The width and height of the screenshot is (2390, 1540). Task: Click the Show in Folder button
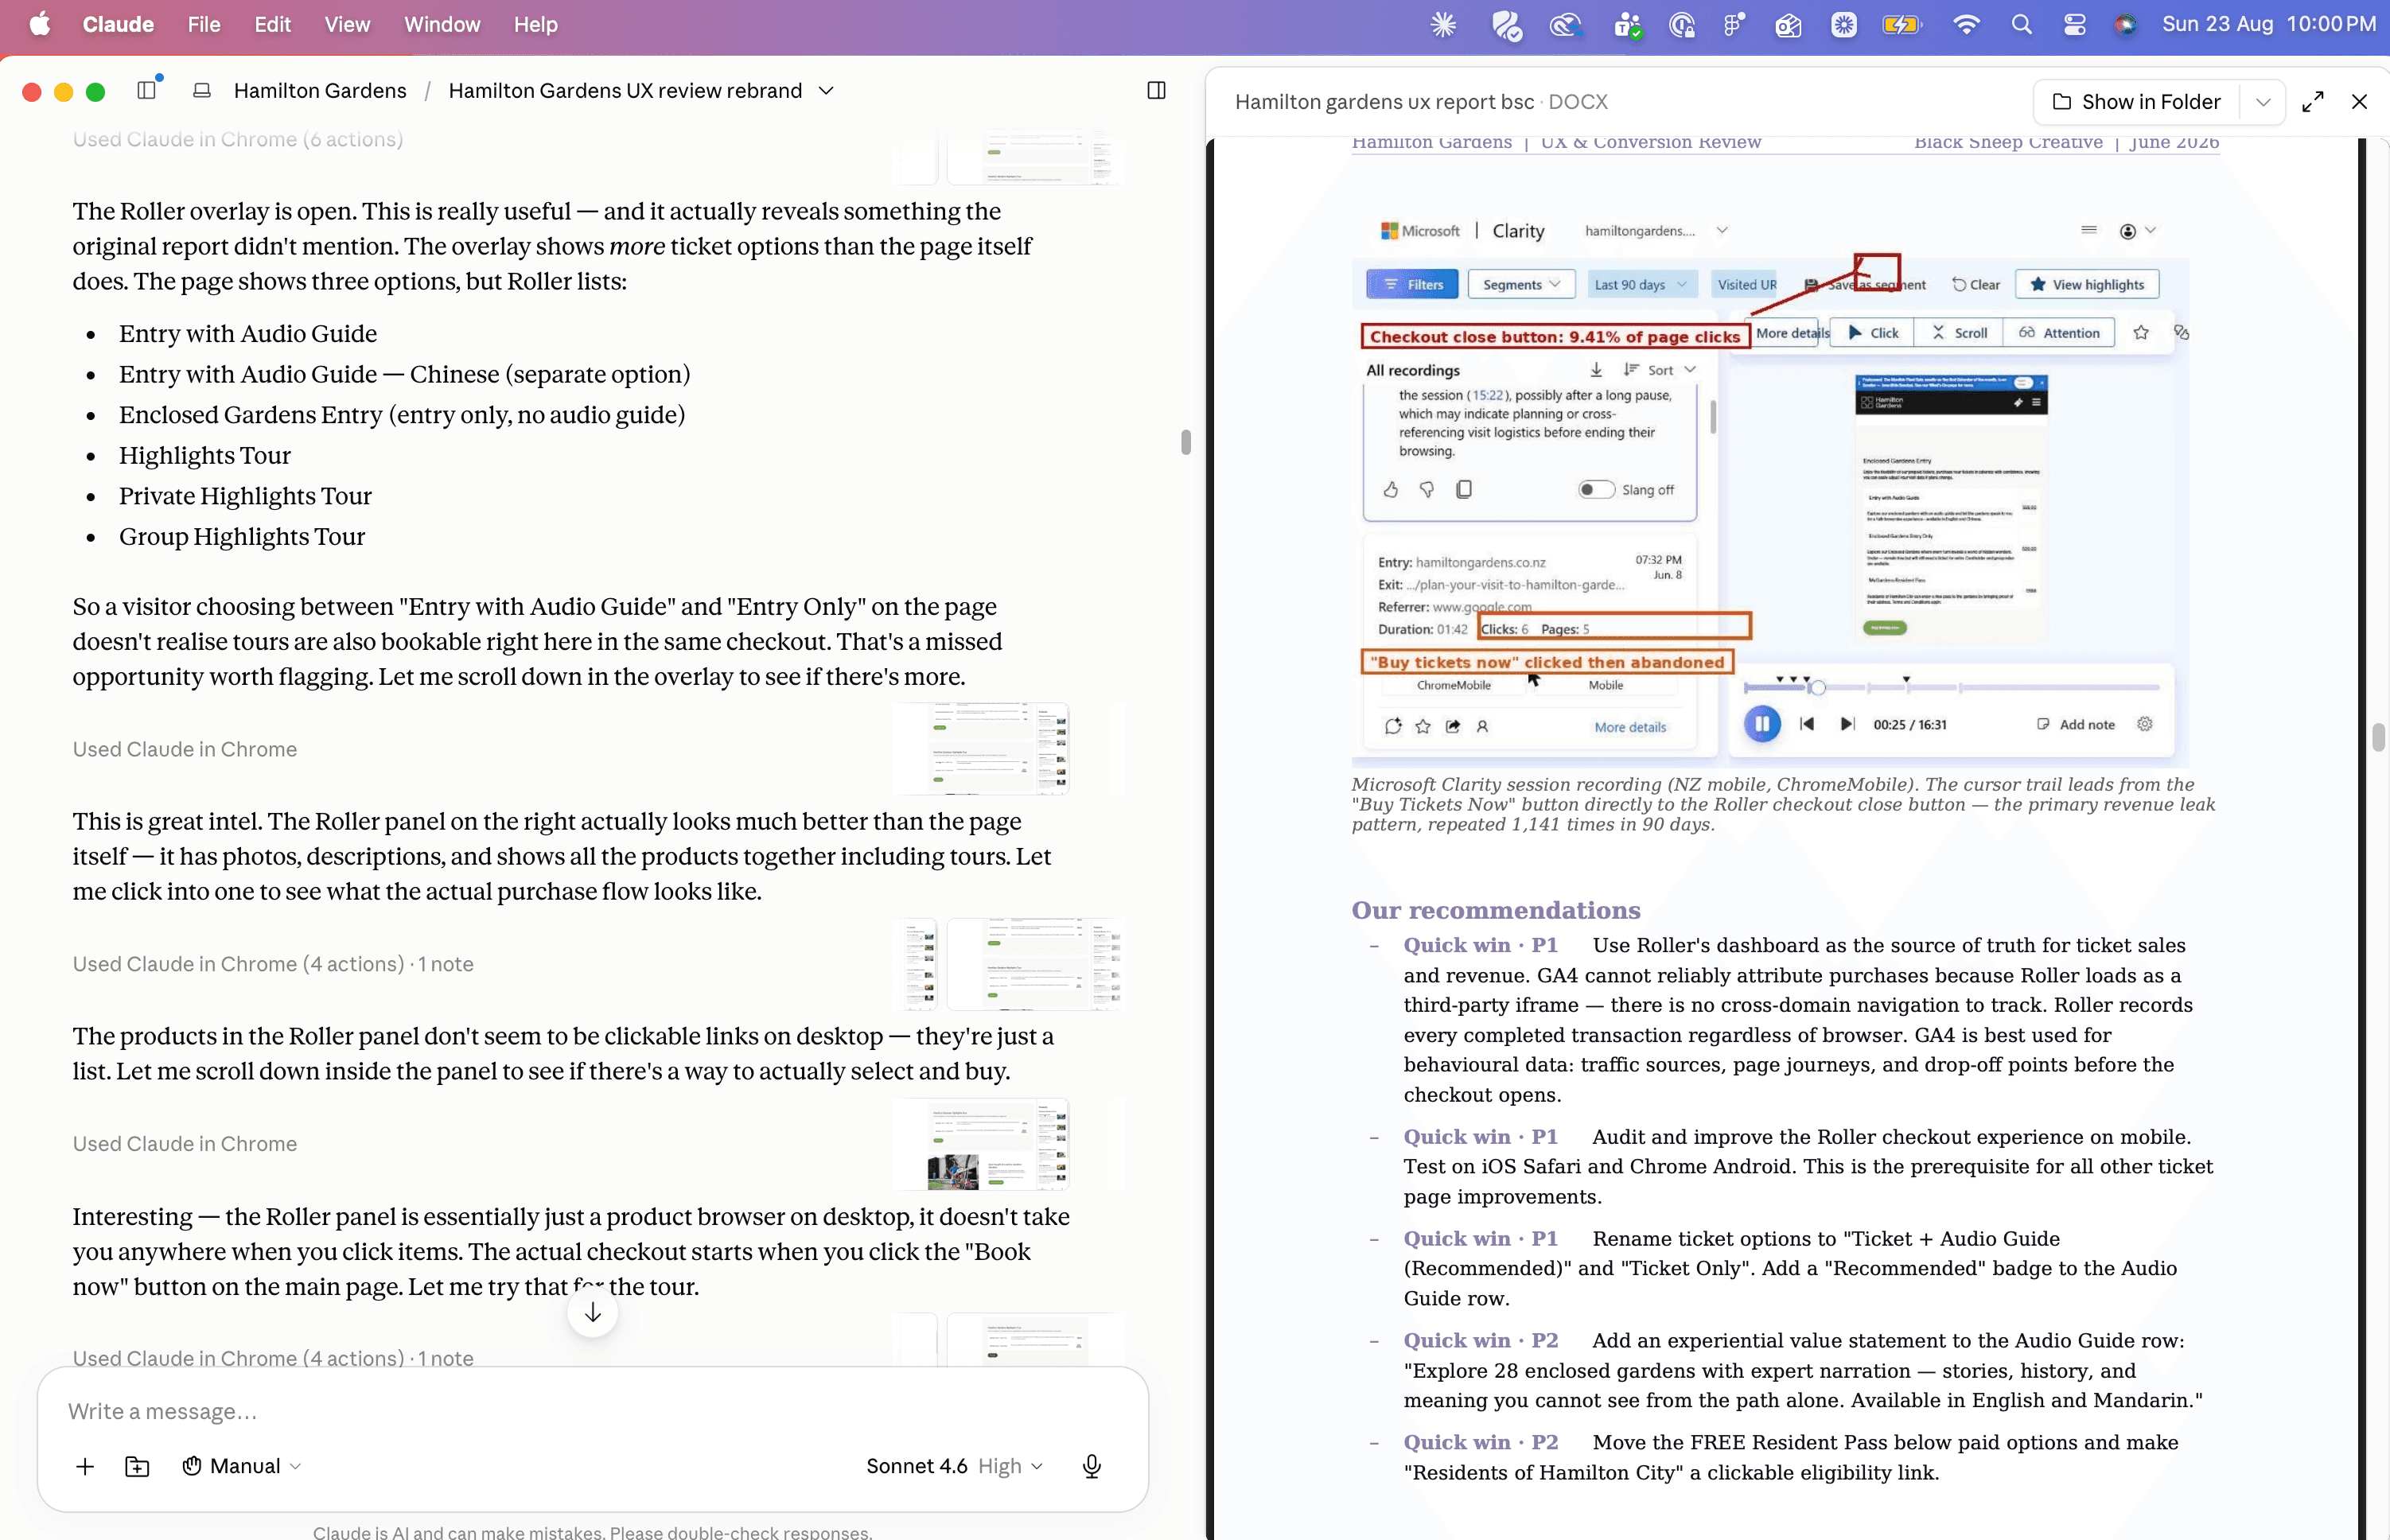tap(2136, 102)
